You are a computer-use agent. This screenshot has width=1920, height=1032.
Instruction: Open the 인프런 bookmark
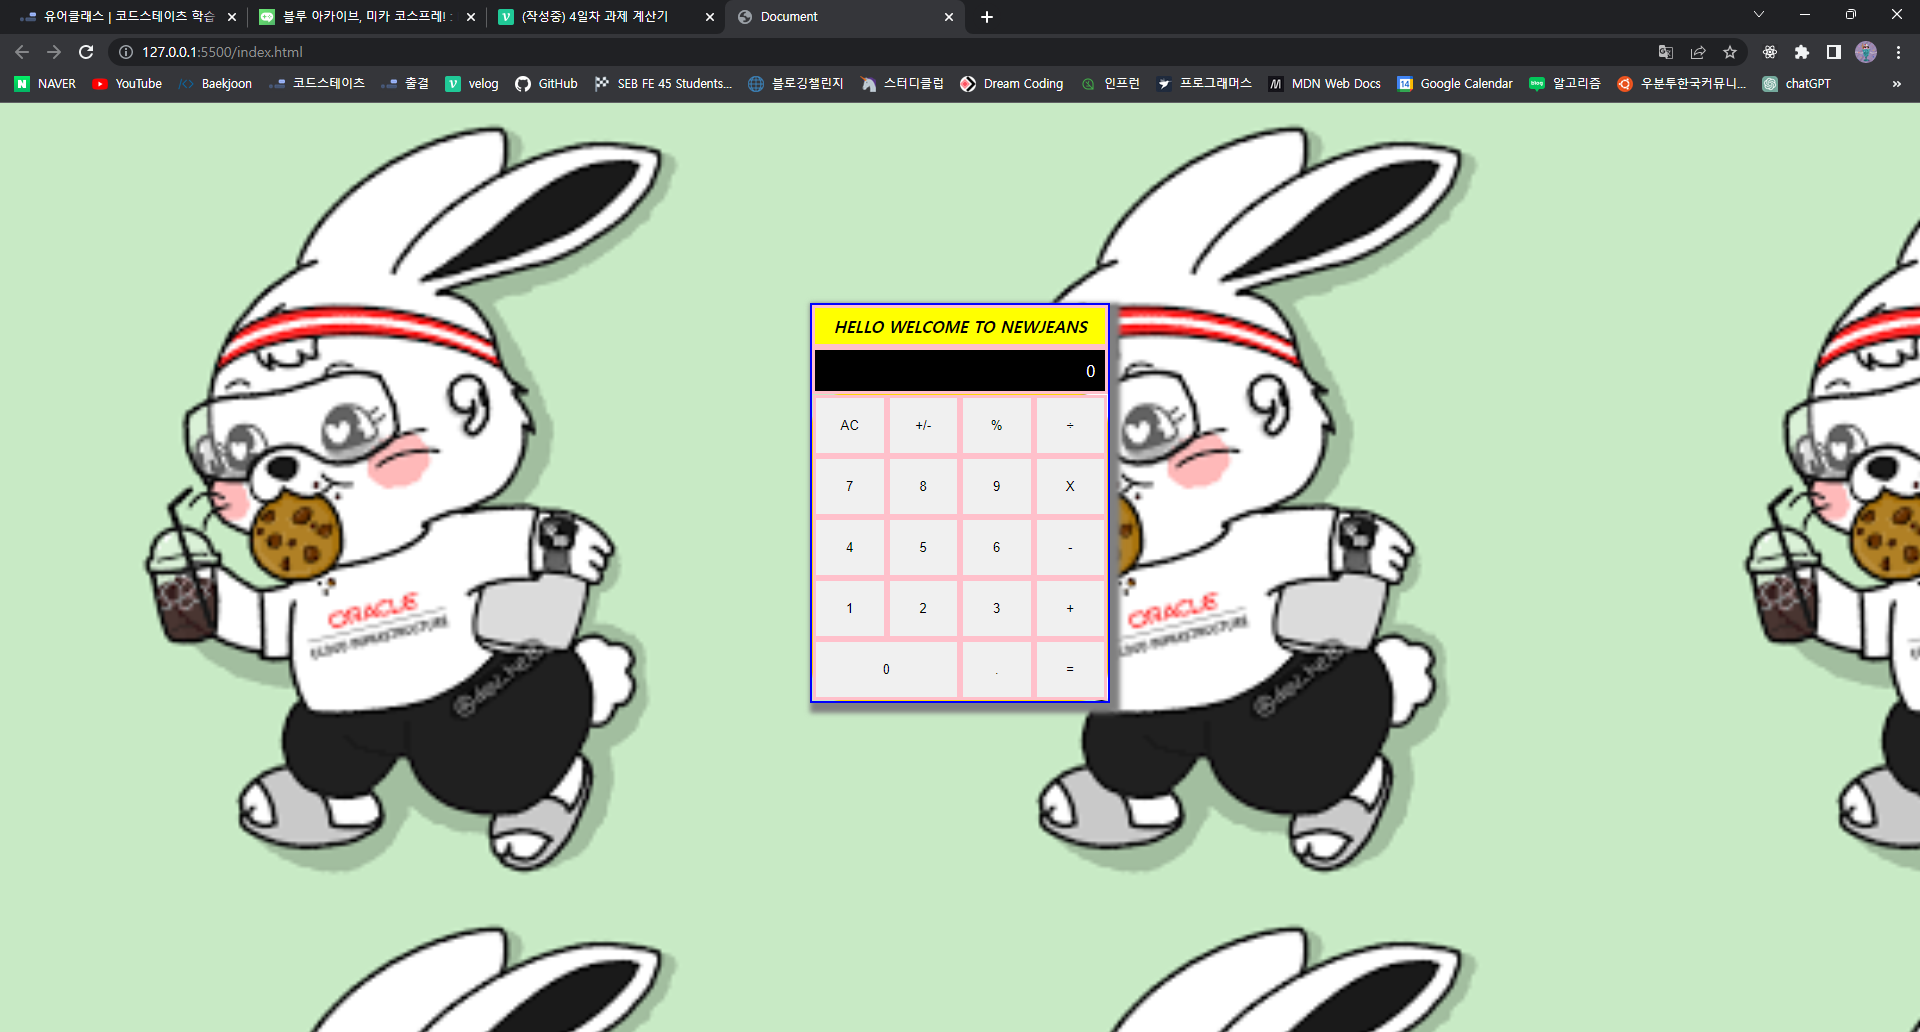pyautogui.click(x=1110, y=84)
